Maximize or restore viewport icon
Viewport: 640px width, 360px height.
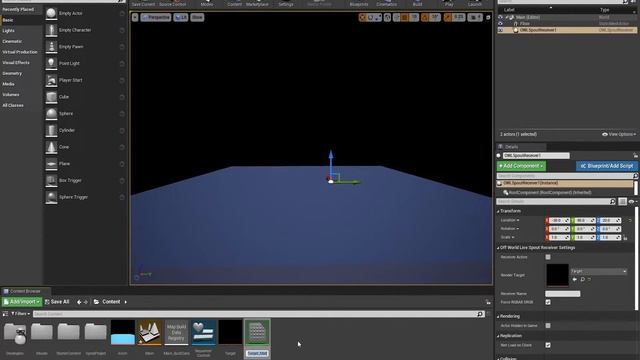point(488,18)
